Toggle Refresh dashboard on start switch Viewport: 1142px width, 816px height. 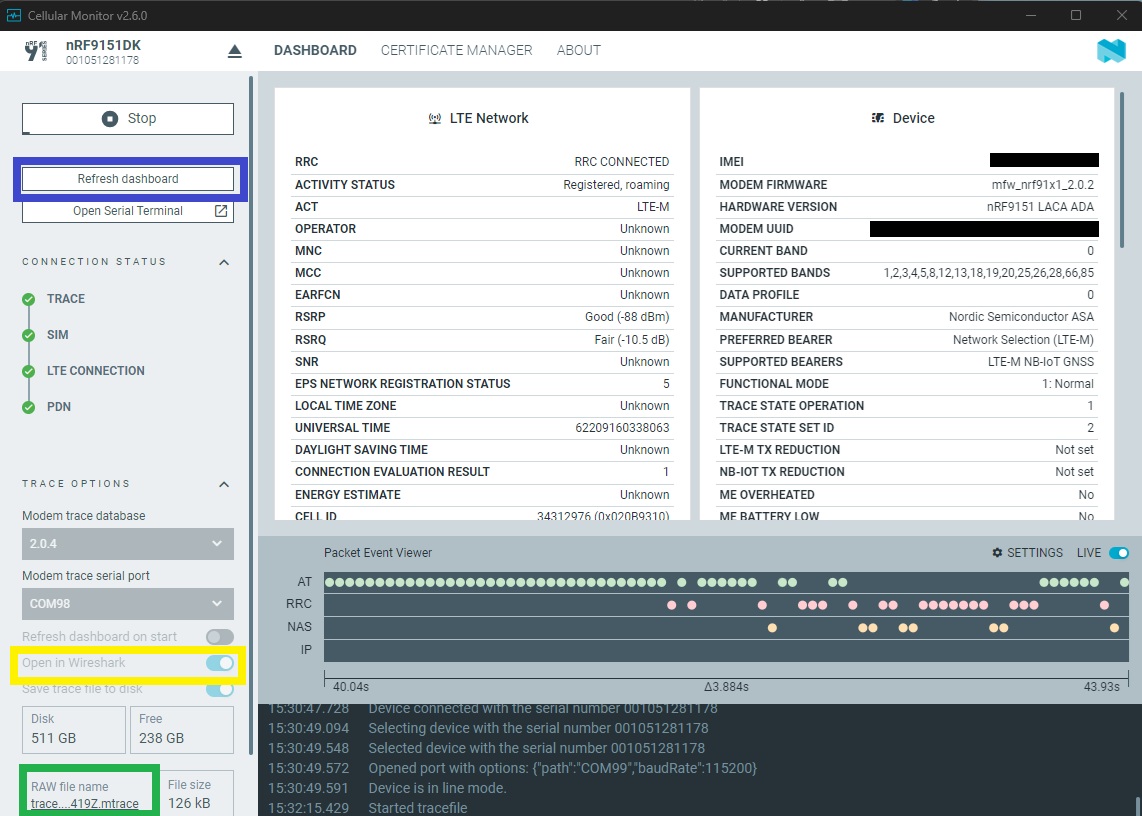(x=219, y=637)
